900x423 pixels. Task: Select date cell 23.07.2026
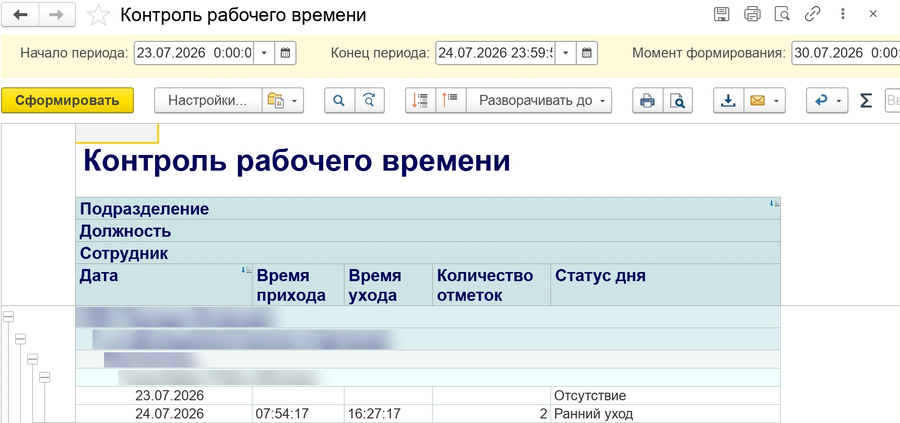164,395
